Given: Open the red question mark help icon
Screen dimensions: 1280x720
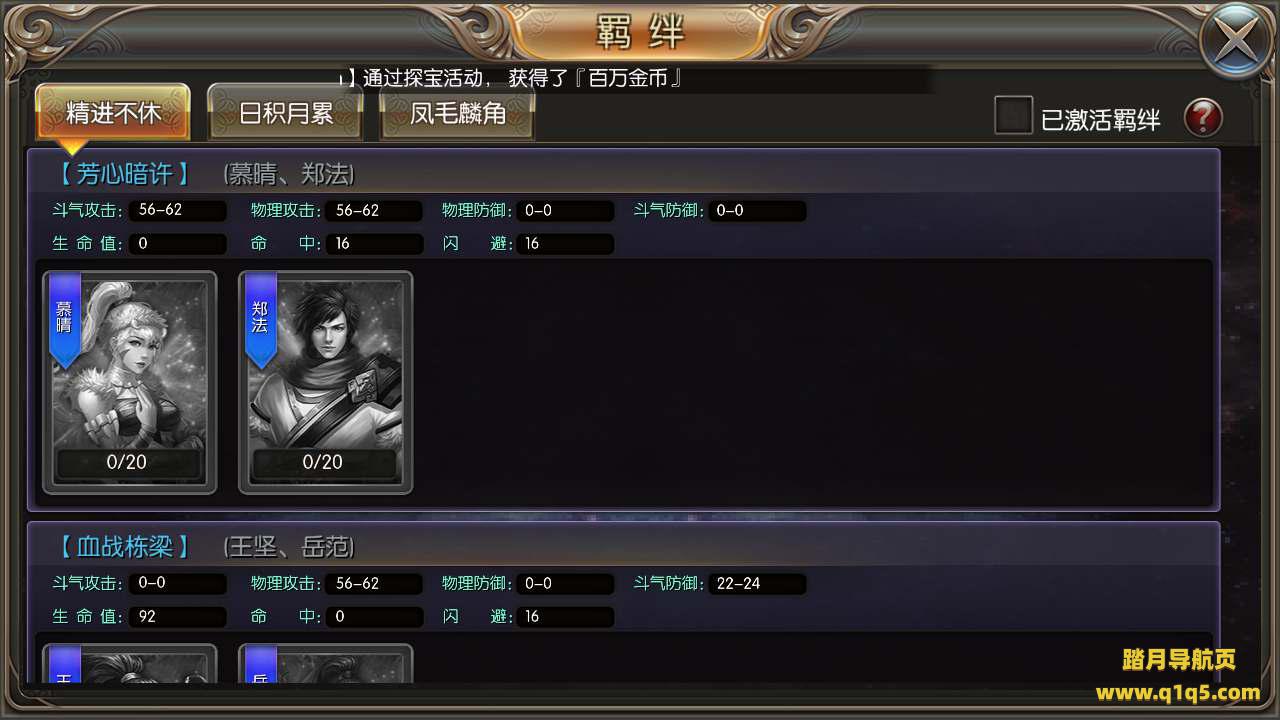Looking at the screenshot, I should point(1203,118).
